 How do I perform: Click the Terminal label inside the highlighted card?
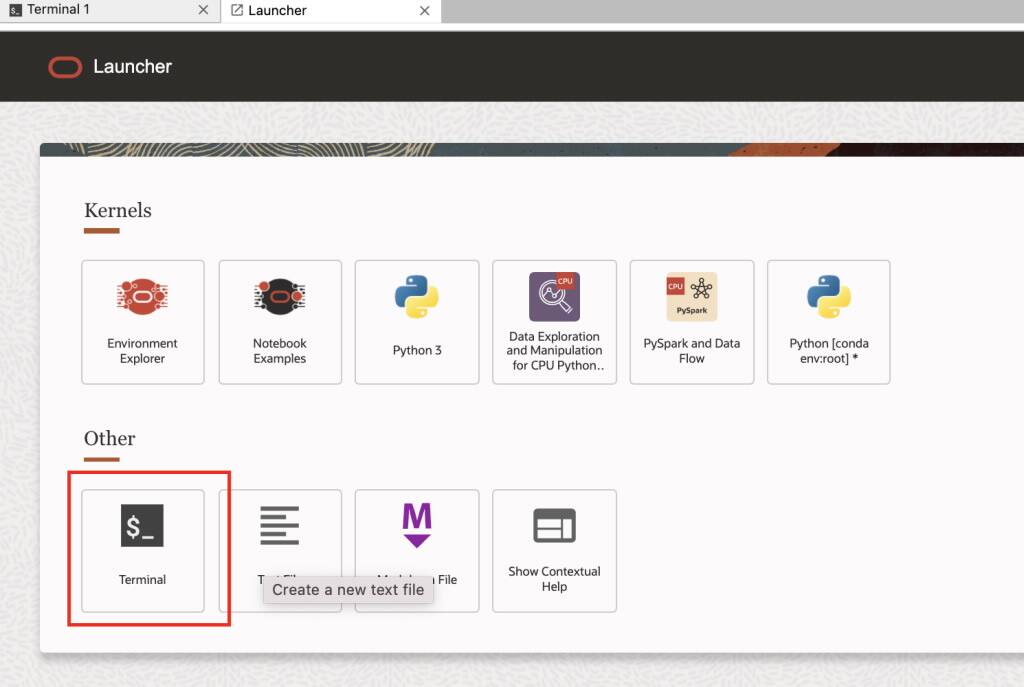click(142, 579)
